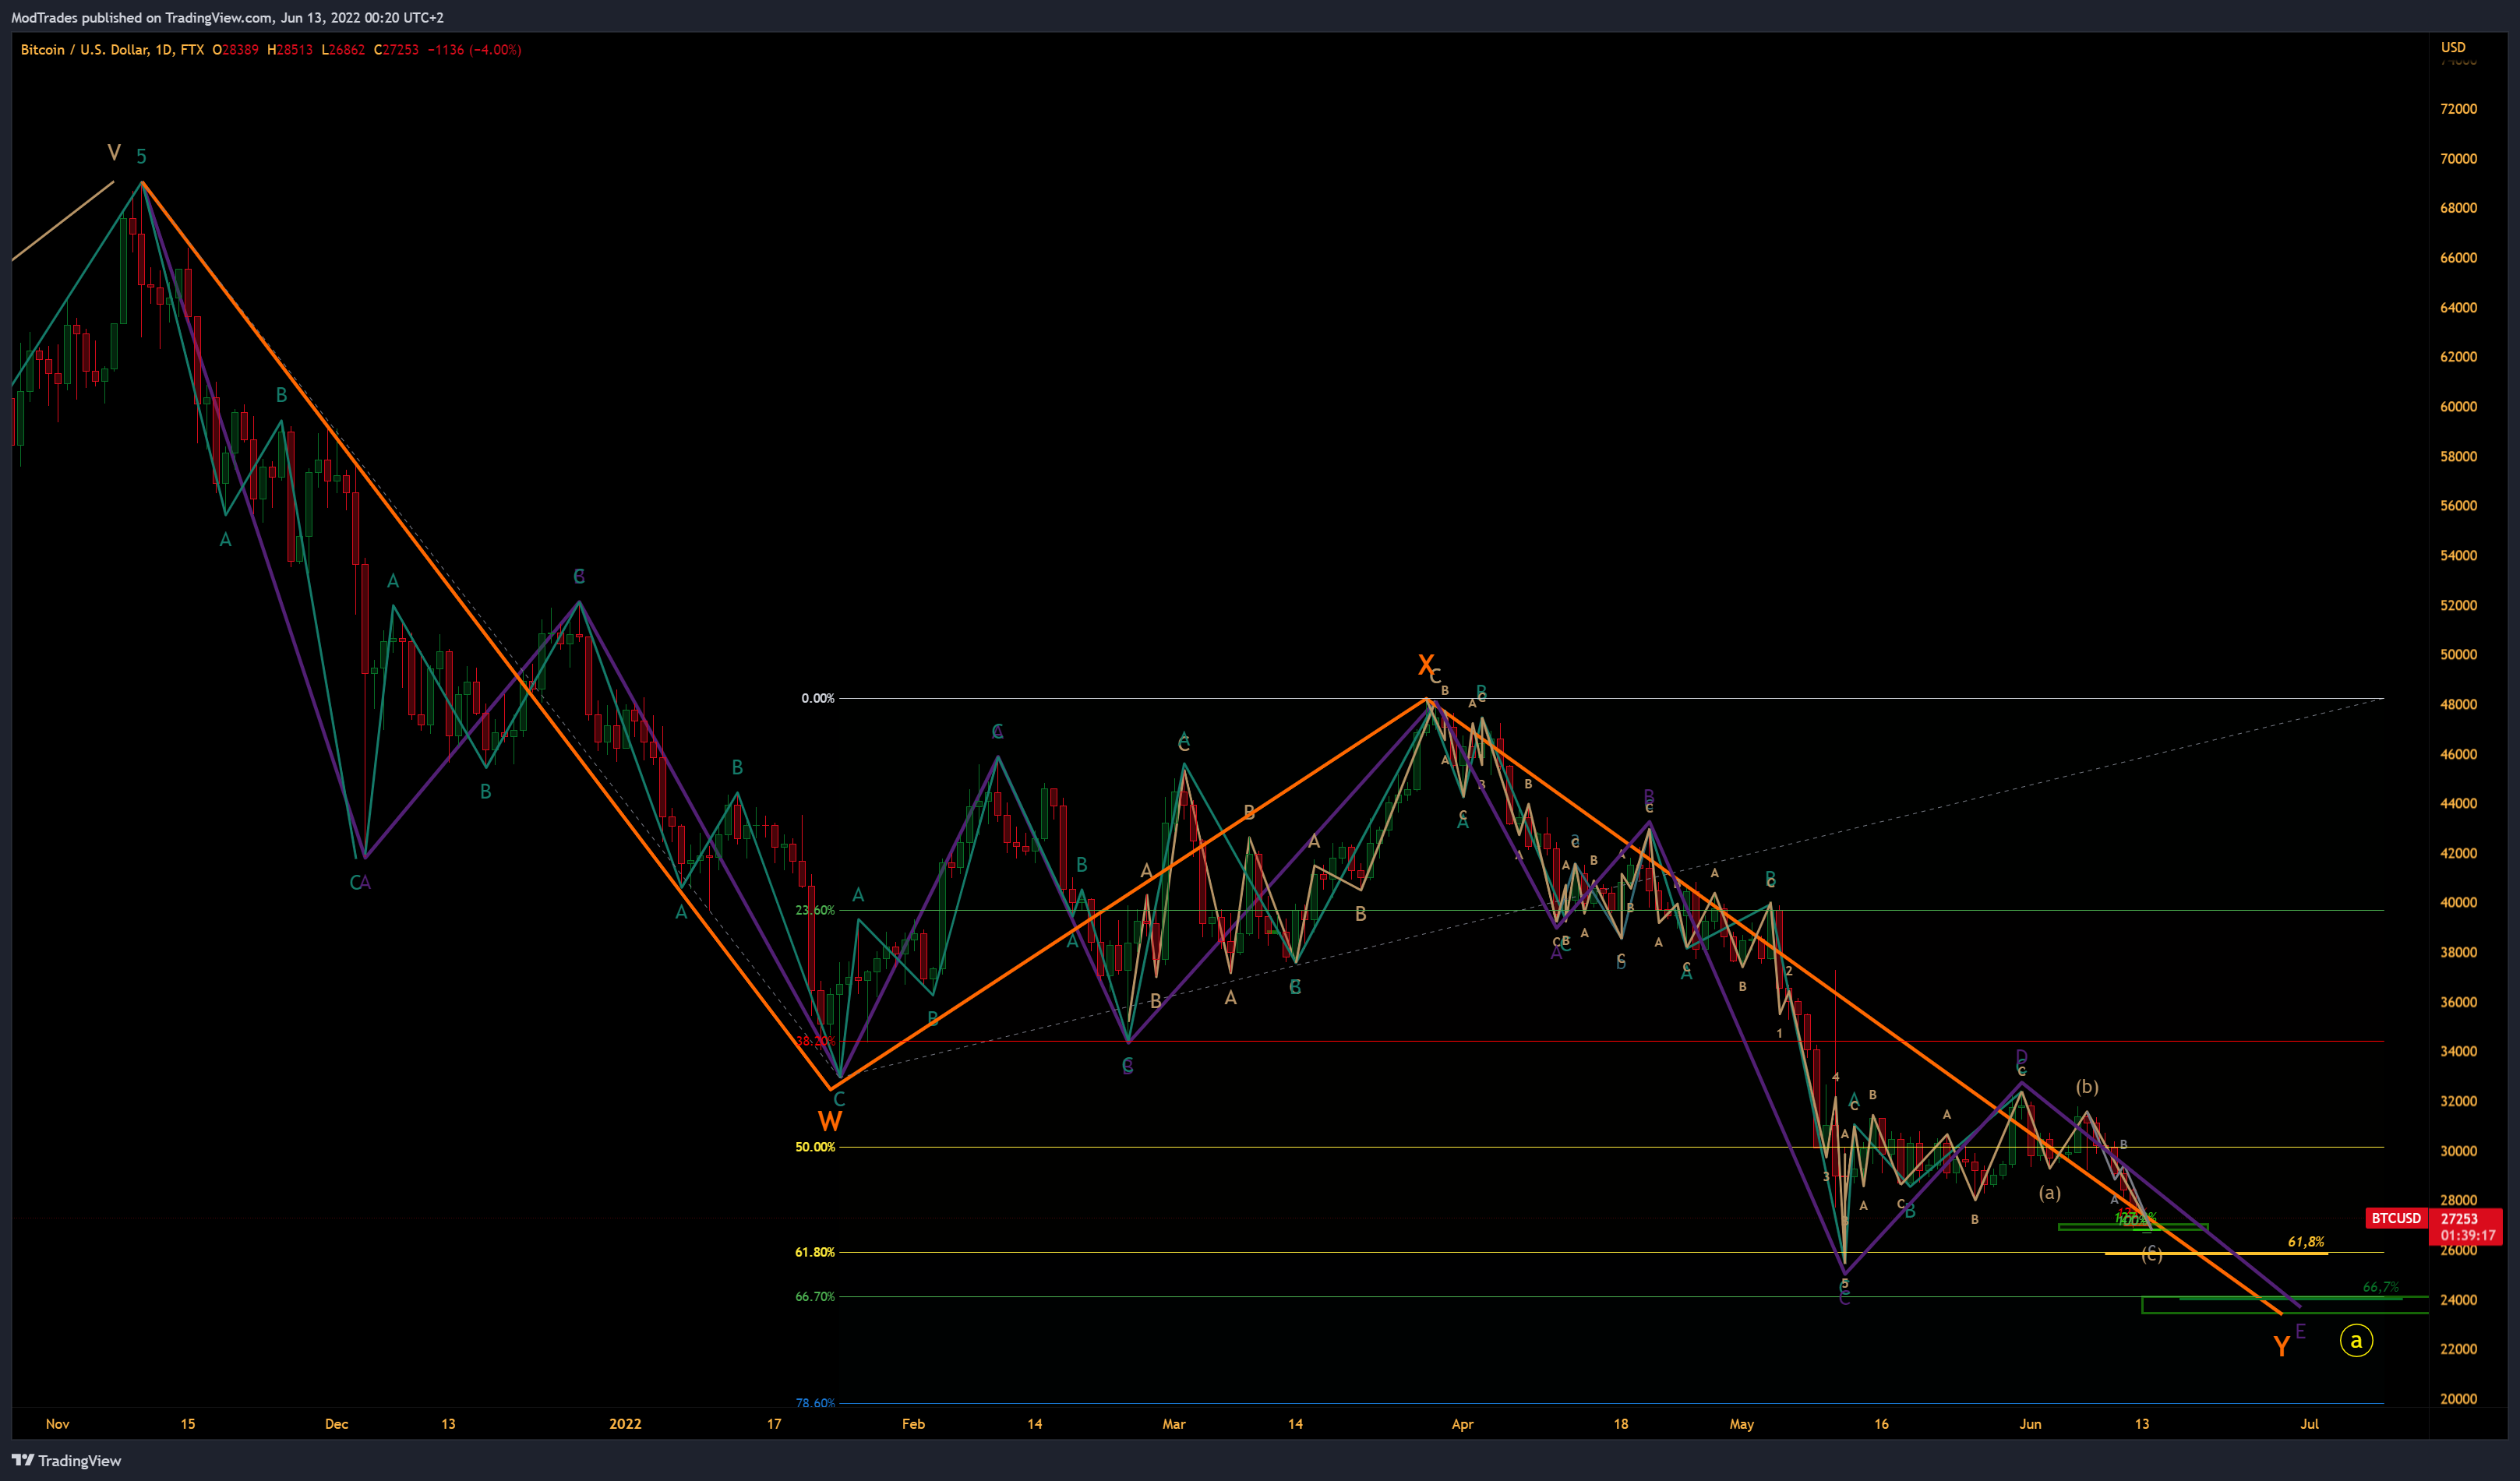Select the red BTCUSD symbol tag

point(2396,1218)
